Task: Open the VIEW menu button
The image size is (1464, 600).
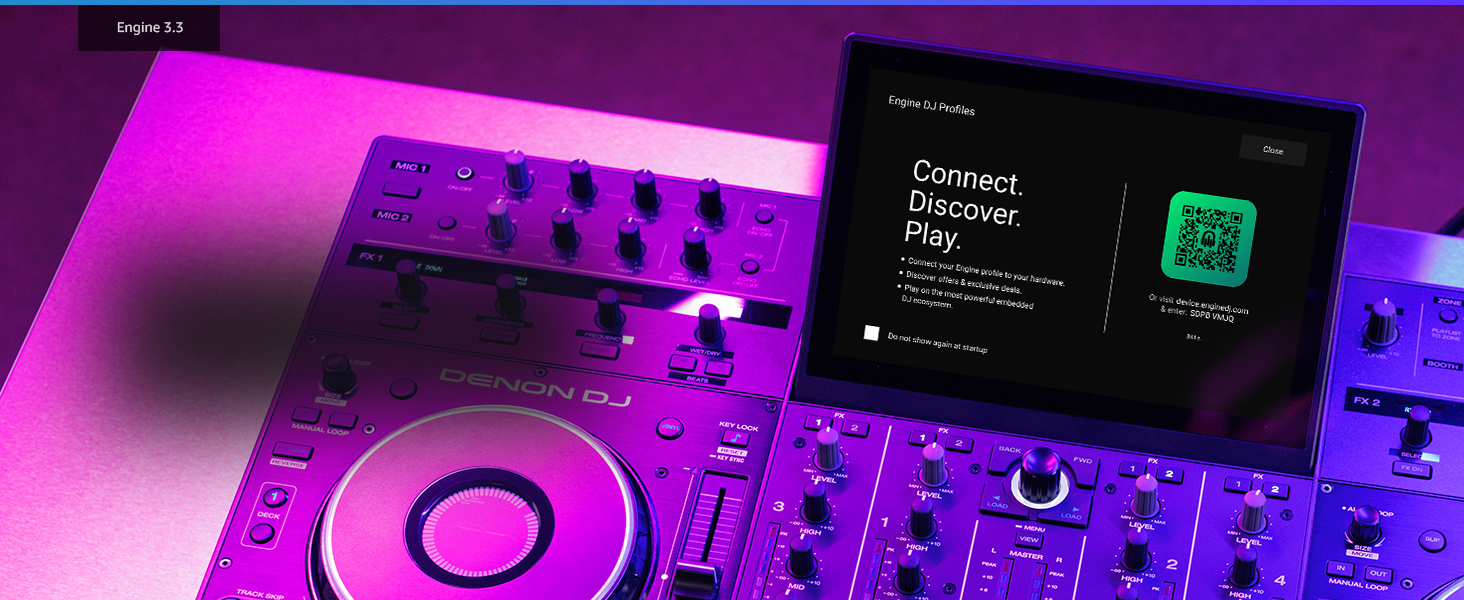Action: pos(1030,539)
